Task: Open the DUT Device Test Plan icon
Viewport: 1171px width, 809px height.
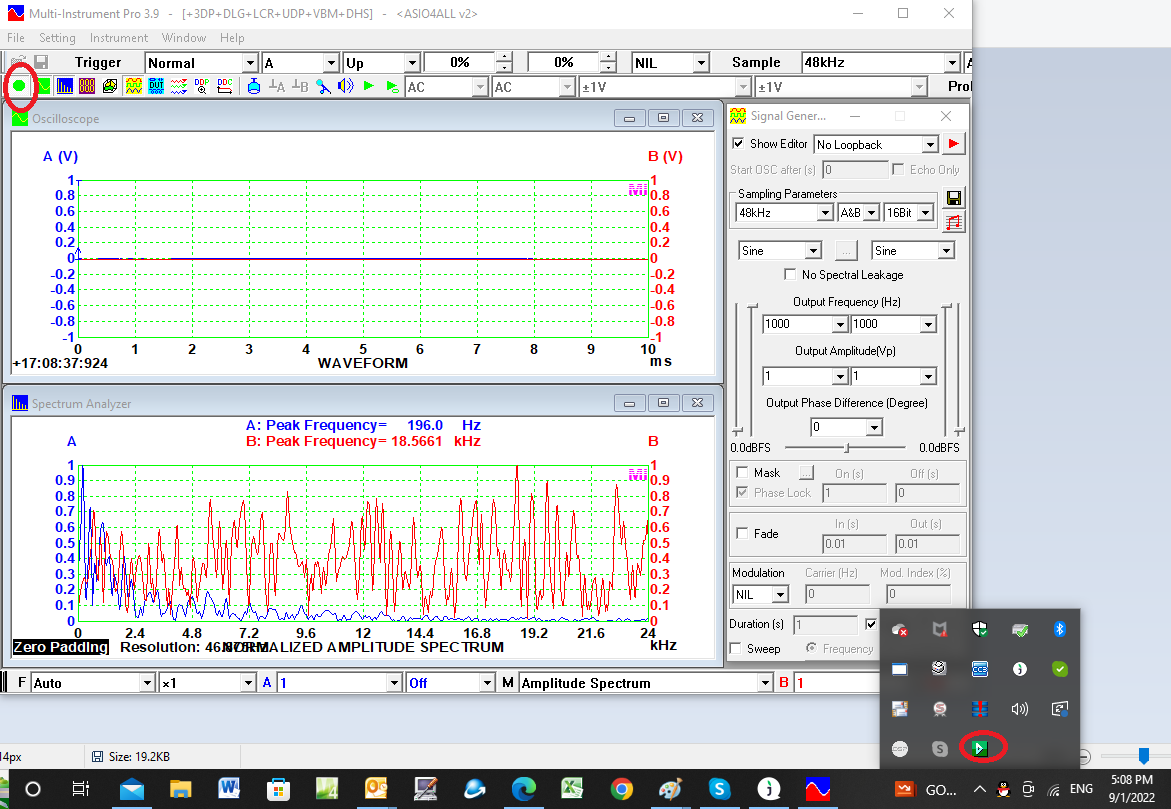Action: coord(156,86)
